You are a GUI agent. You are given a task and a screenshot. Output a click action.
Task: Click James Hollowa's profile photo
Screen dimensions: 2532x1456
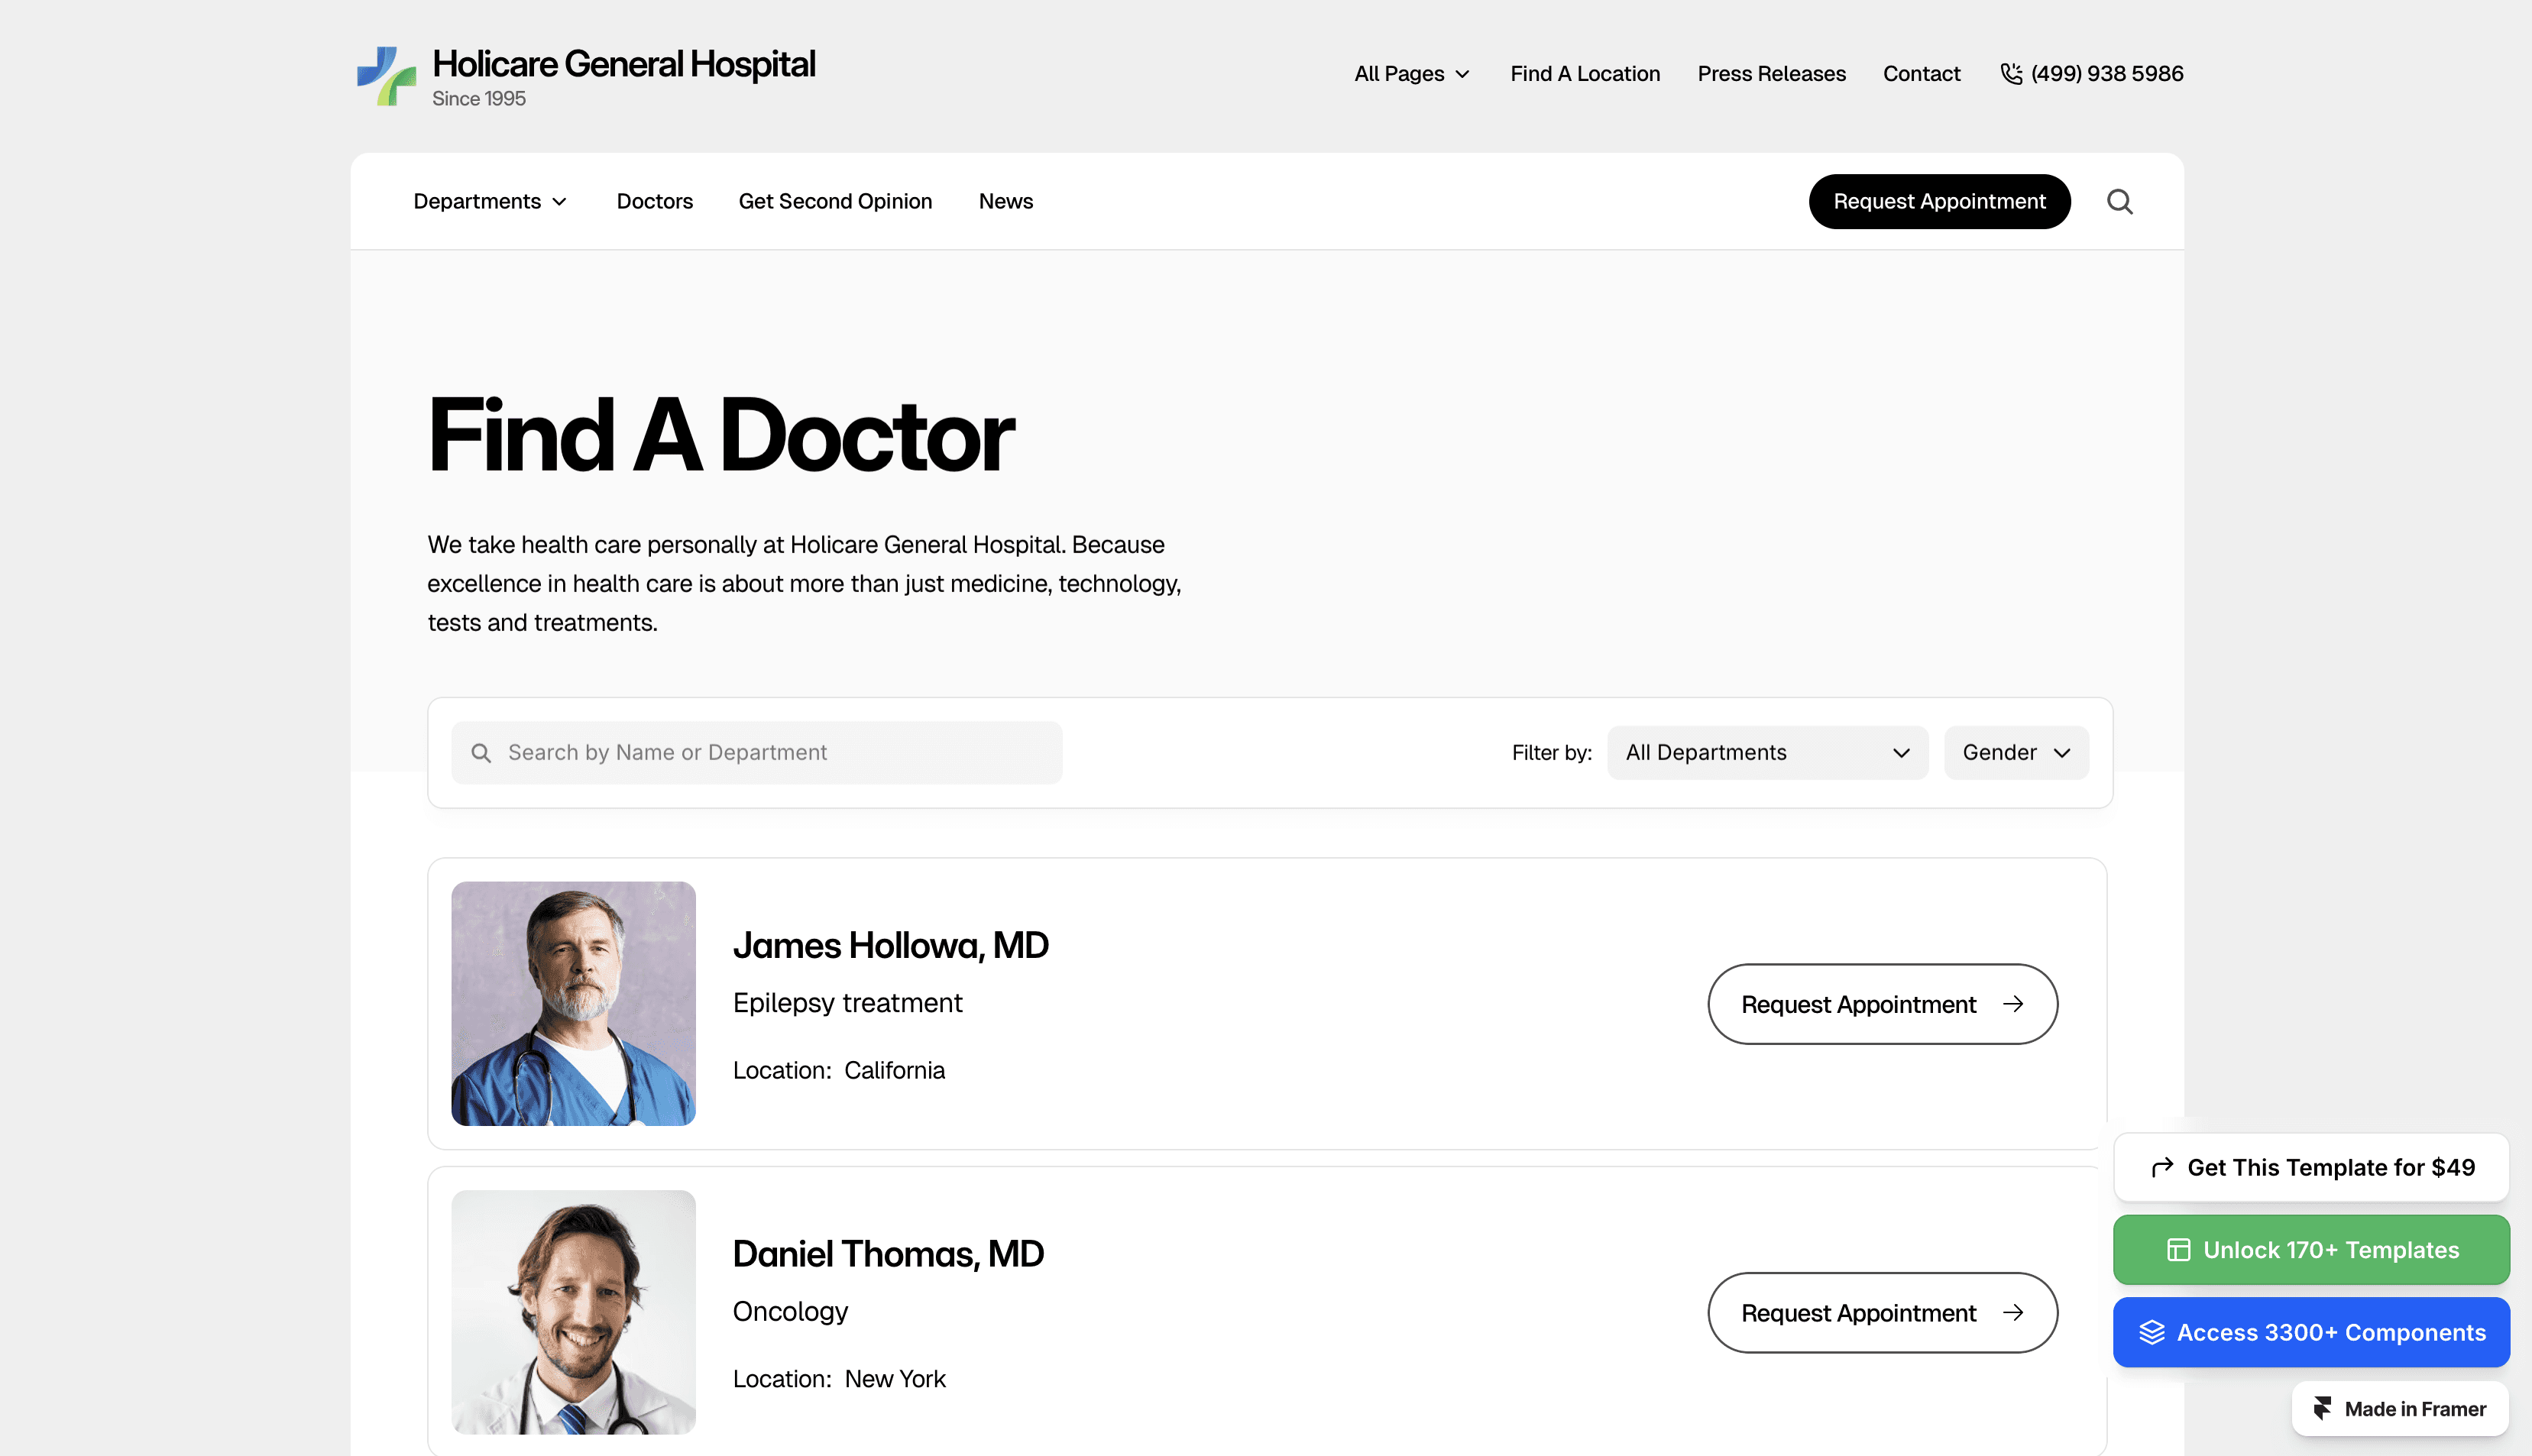pos(573,1003)
